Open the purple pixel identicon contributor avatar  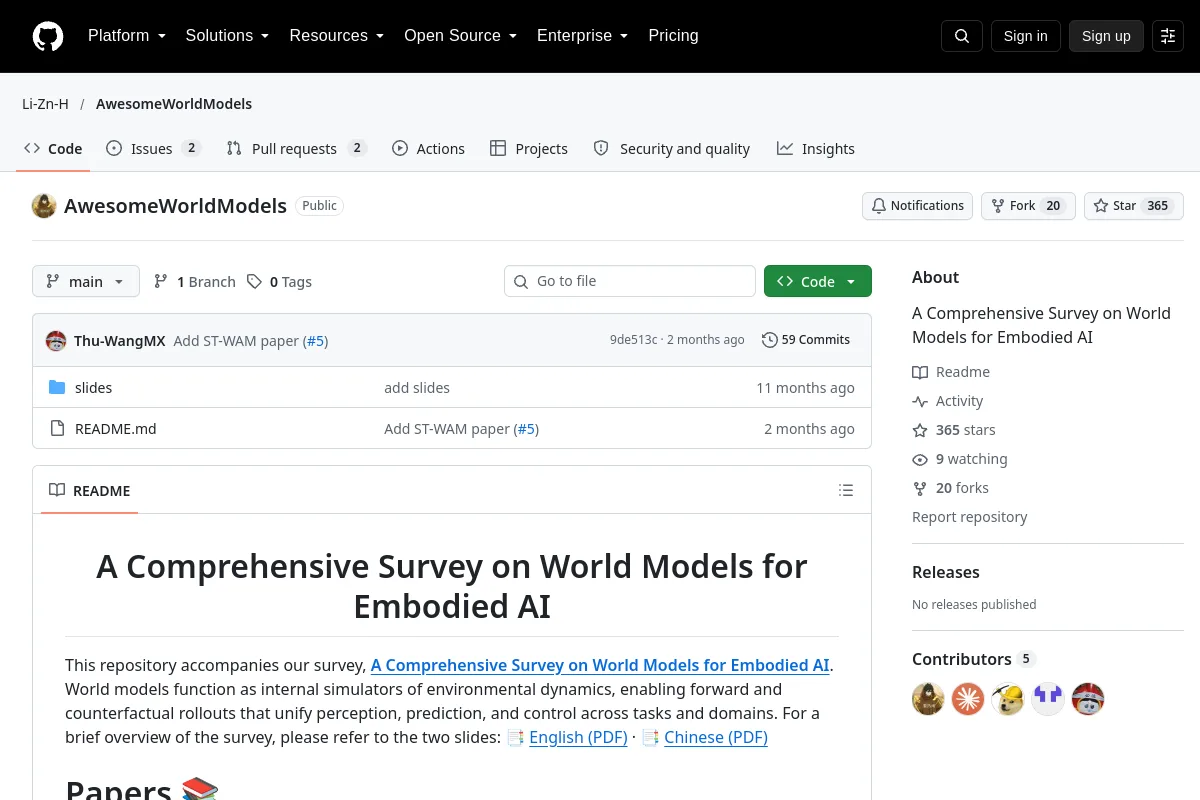pos(1048,699)
